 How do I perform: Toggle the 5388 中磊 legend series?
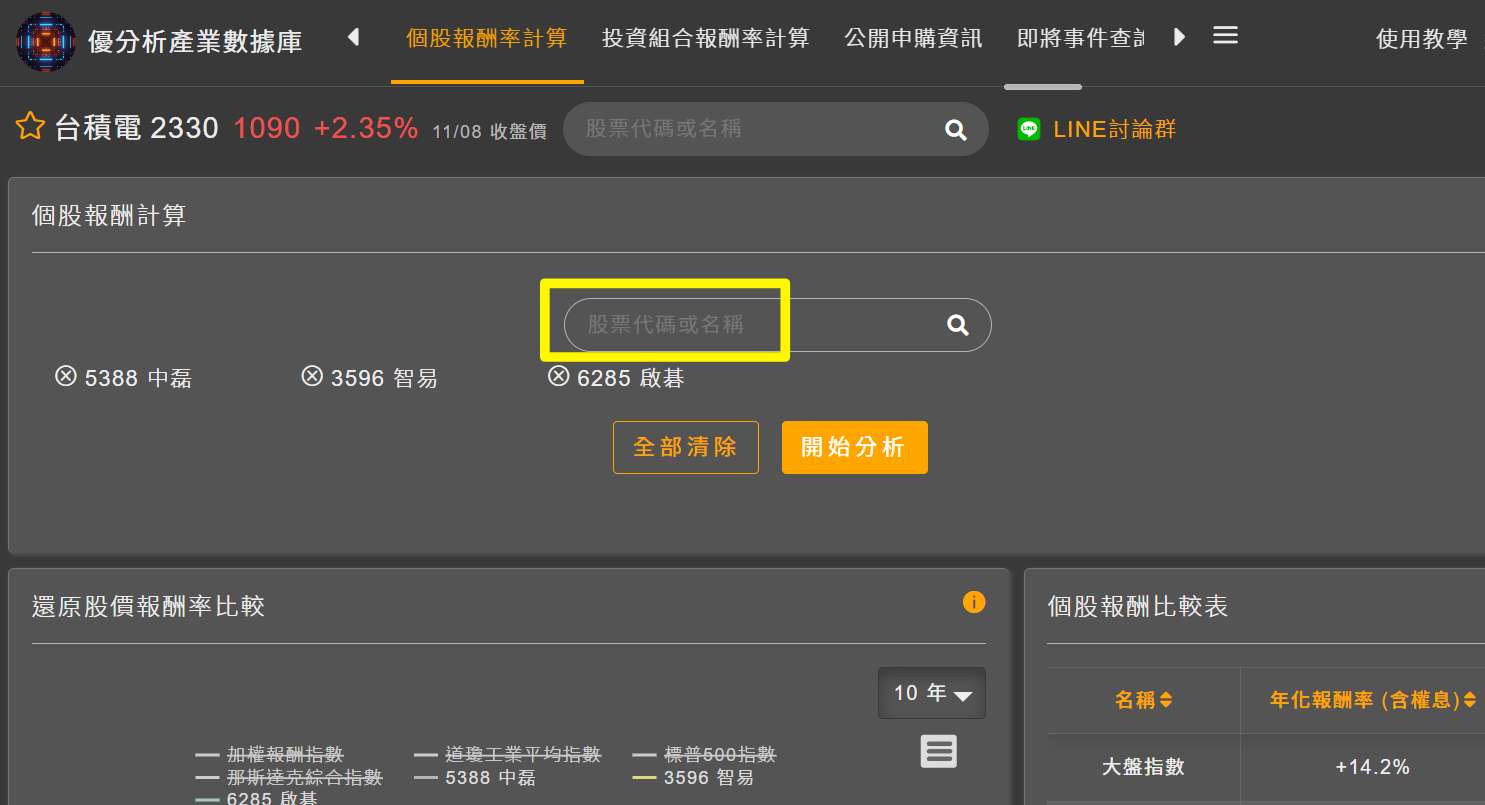click(475, 777)
